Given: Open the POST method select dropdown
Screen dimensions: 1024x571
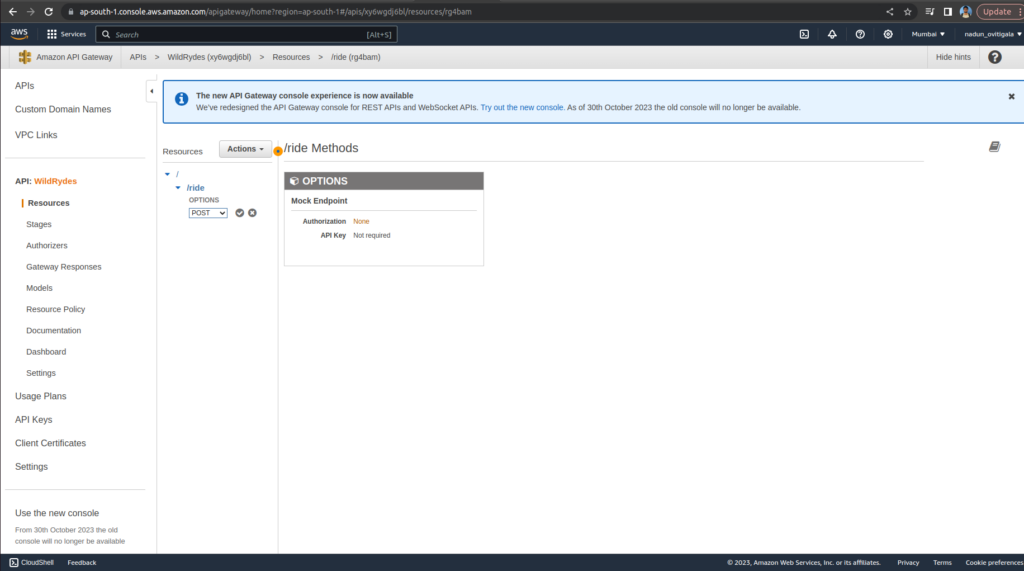Looking at the screenshot, I should tap(208, 213).
